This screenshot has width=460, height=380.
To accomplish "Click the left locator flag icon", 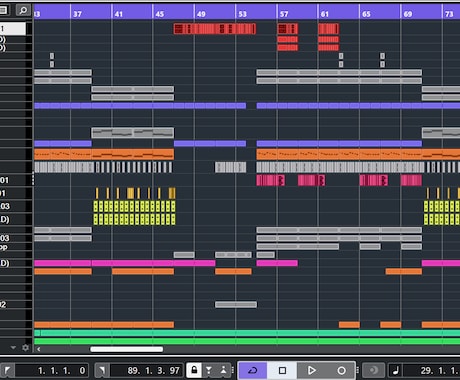I will pyautogui.click(x=7, y=370).
